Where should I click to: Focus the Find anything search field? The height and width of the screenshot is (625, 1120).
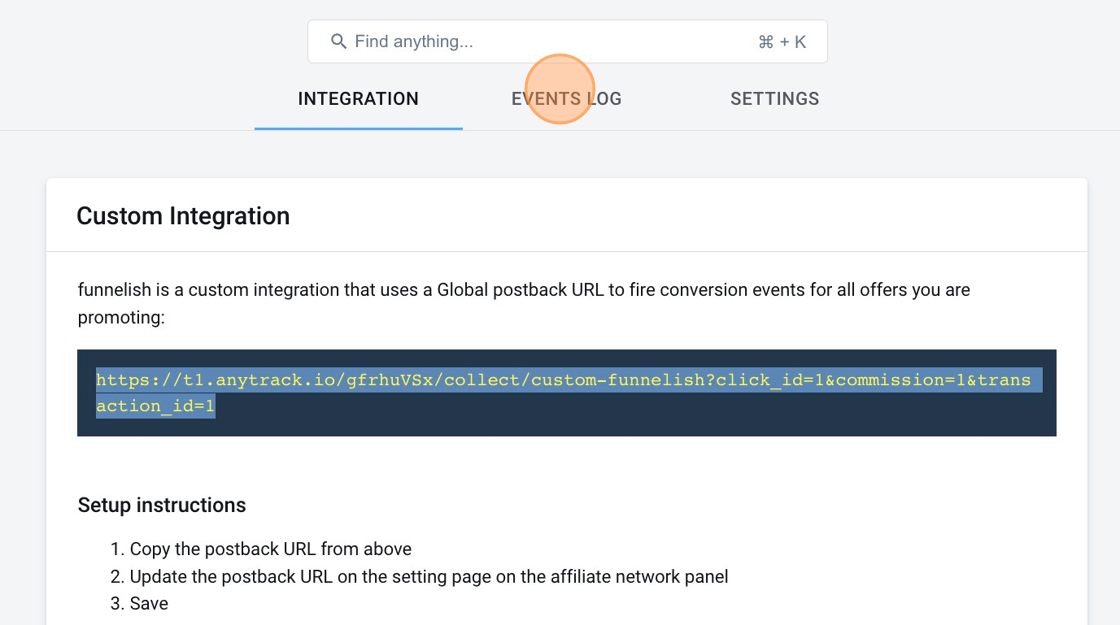coord(567,41)
